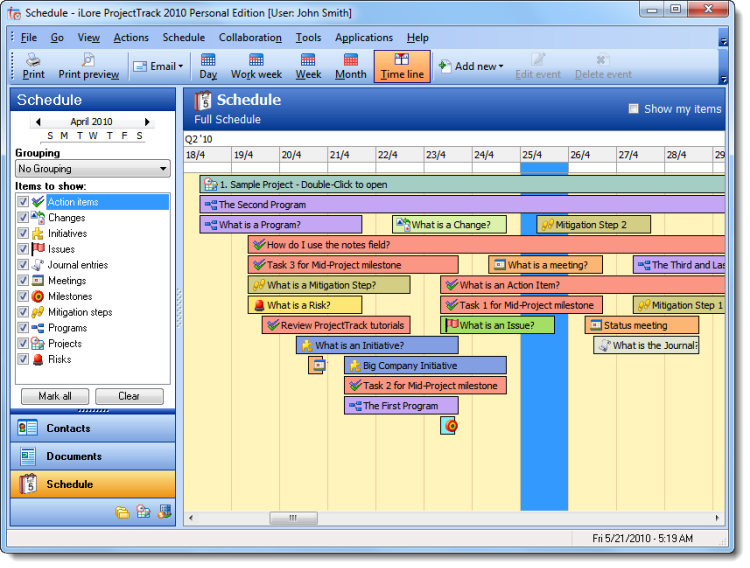Screen dimensions: 750x568
Task: Expand the Add new dropdown
Action: point(501,67)
